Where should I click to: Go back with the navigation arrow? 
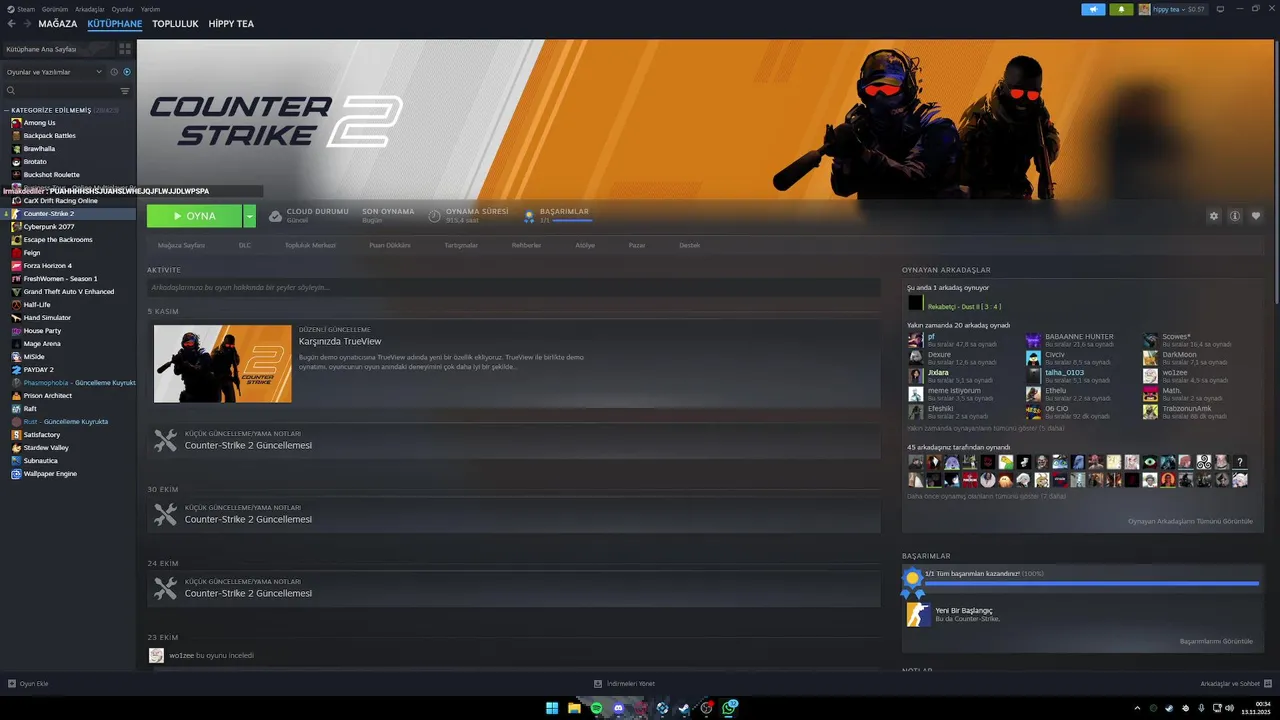coord(11,24)
